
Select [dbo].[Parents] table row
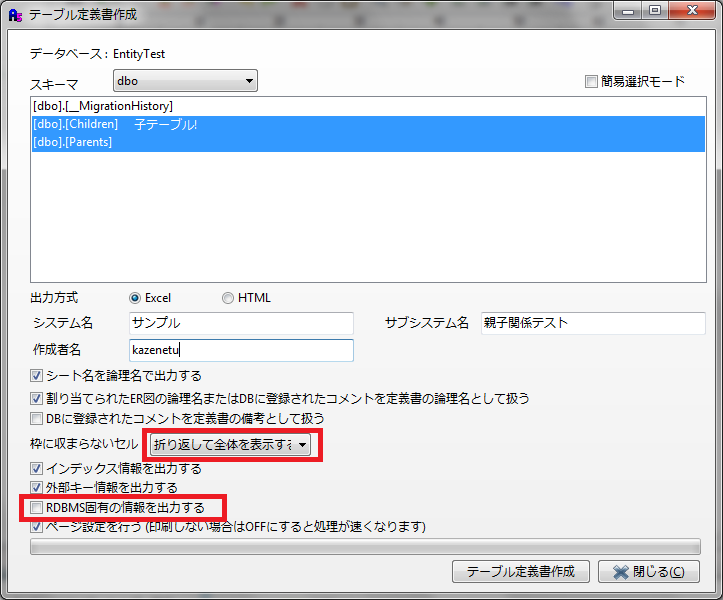368,142
